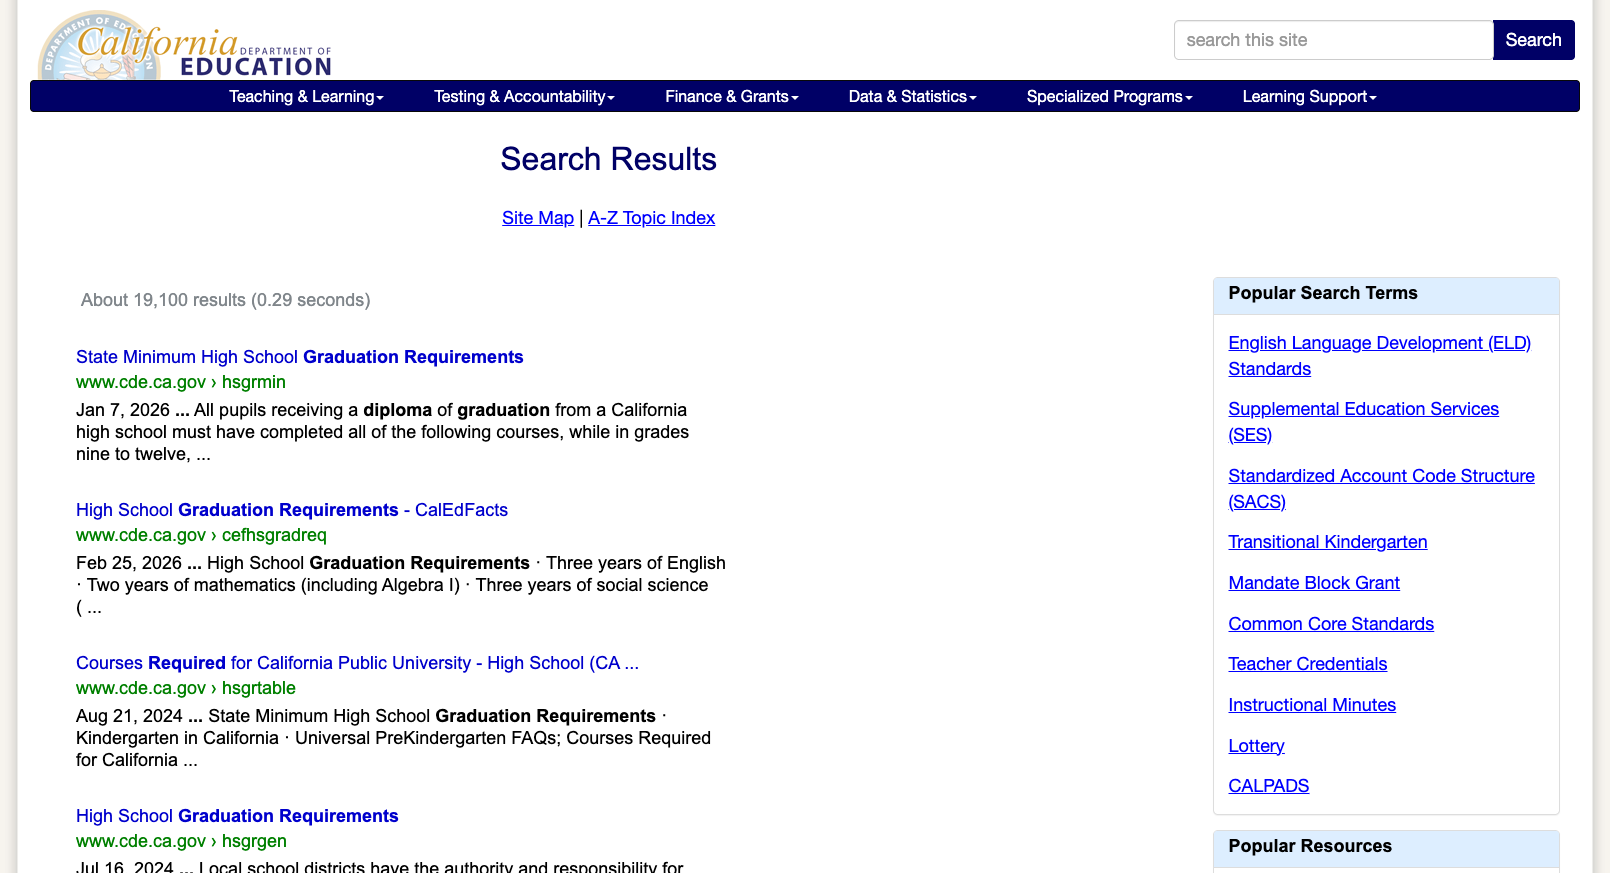
Task: Expand the Testing & Accountability menu
Action: pos(524,96)
